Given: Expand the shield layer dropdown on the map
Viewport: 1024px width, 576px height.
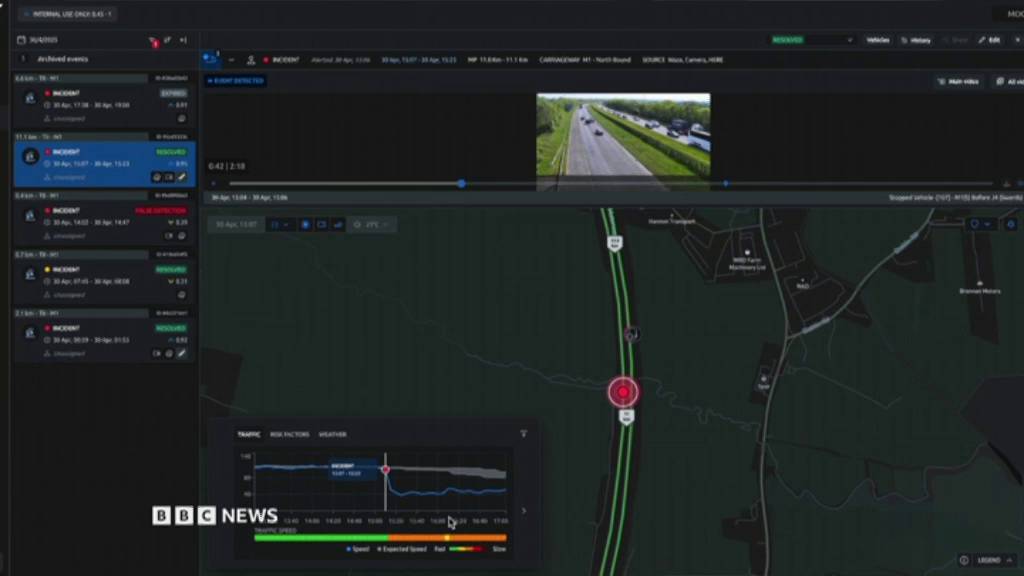Looking at the screenshot, I should point(979,225).
